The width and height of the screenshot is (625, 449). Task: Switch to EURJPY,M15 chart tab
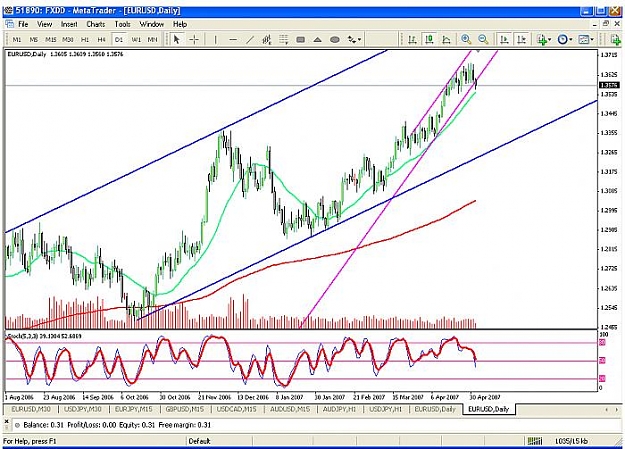coord(134,409)
